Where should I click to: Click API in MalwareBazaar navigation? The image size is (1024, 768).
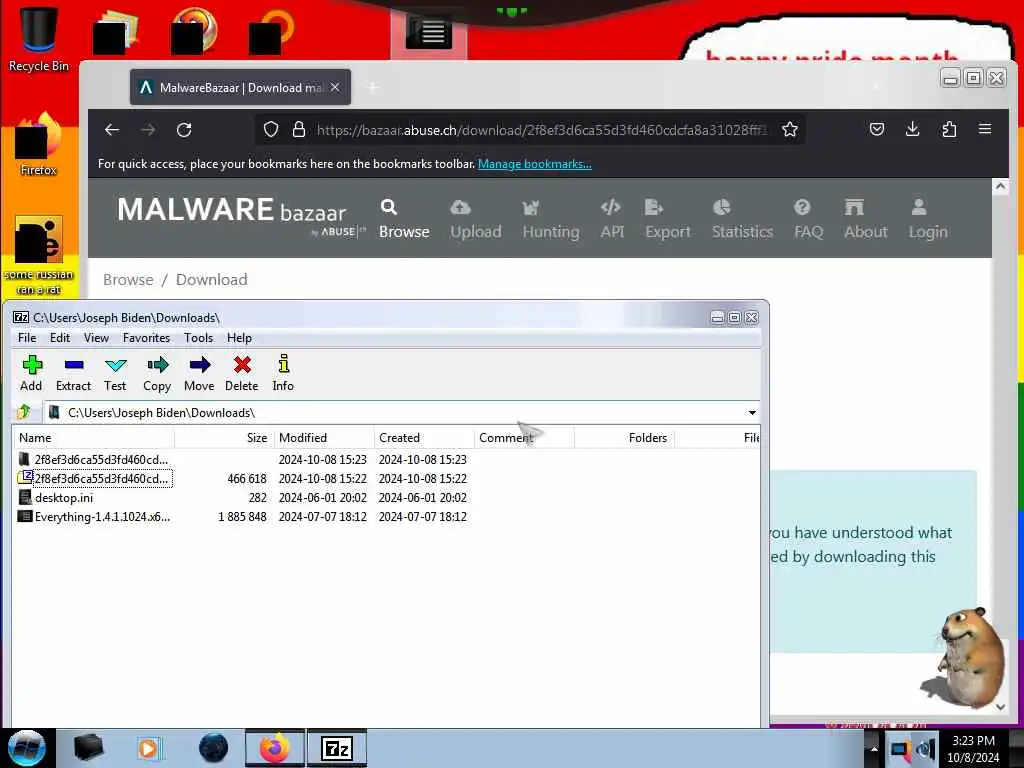pyautogui.click(x=612, y=220)
